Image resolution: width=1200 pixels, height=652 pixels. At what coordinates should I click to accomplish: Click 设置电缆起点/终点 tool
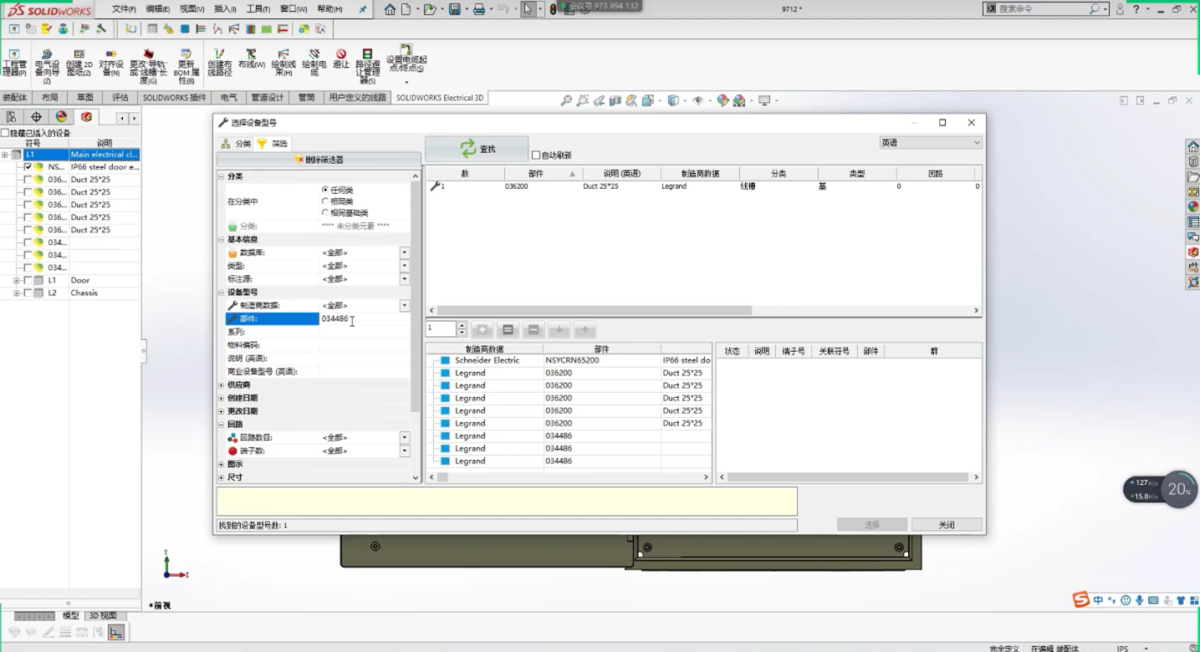(406, 60)
